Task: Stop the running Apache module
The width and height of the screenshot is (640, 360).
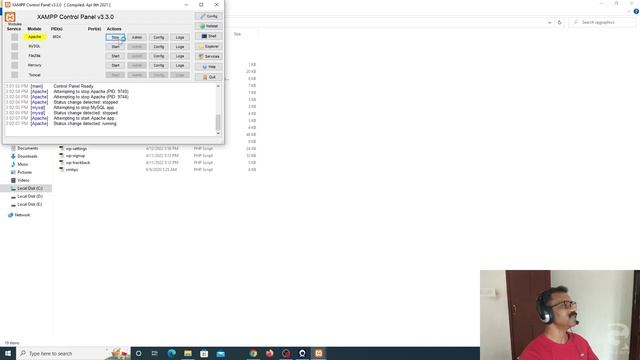Action: tap(116, 37)
